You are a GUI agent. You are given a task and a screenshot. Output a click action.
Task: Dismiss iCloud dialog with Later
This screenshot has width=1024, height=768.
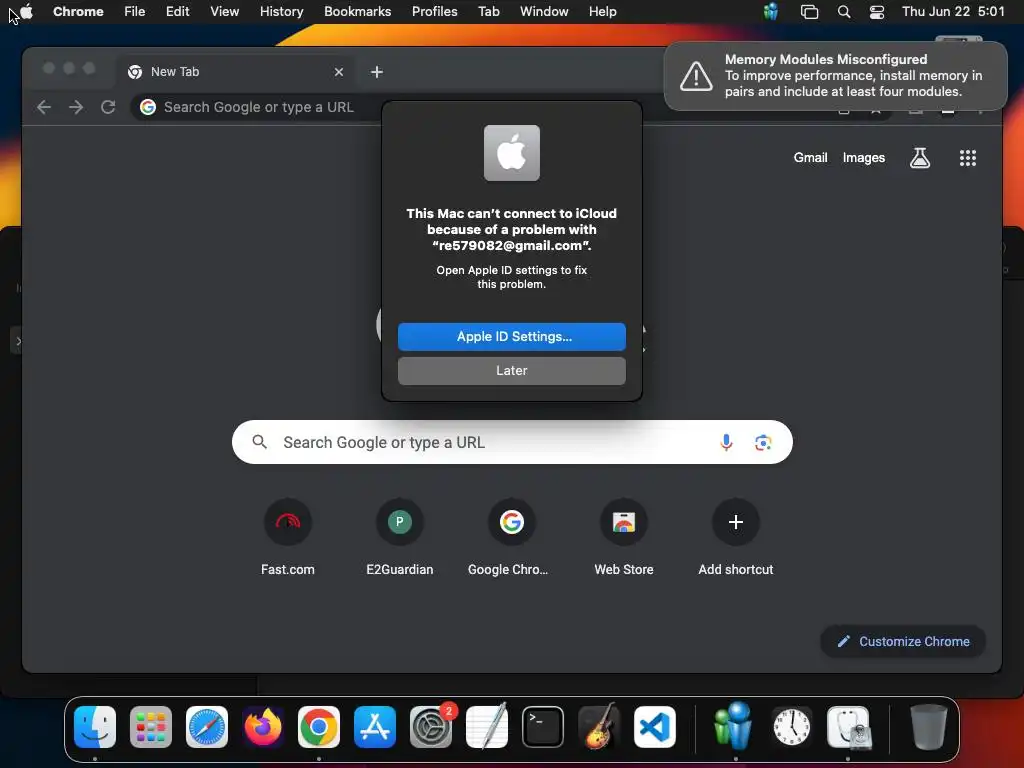click(x=511, y=370)
